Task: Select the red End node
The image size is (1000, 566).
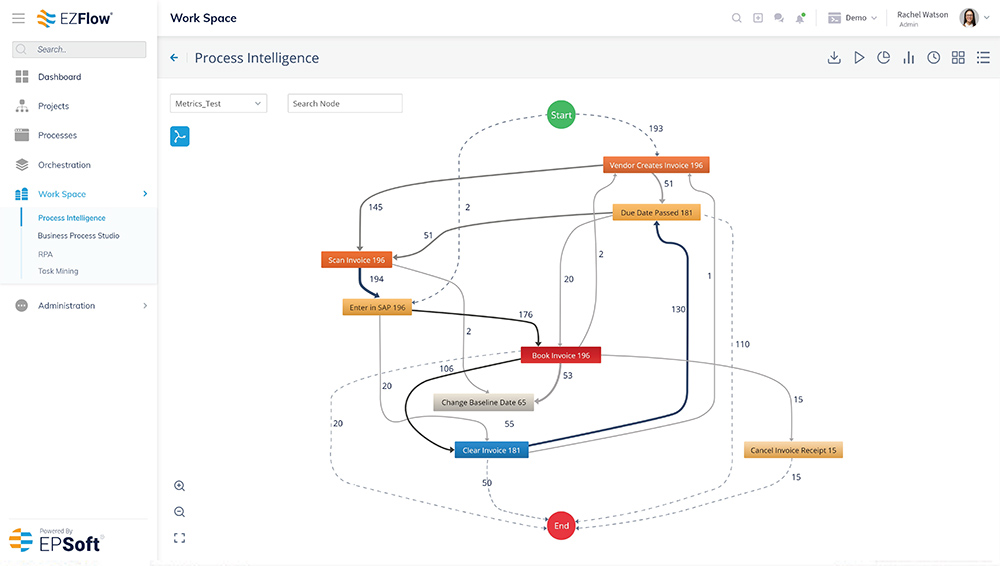Action: tap(561, 526)
